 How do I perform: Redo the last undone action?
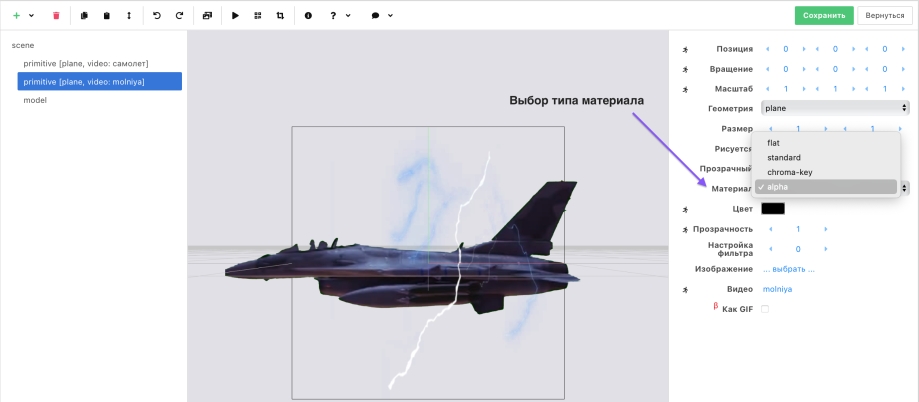[x=179, y=16]
